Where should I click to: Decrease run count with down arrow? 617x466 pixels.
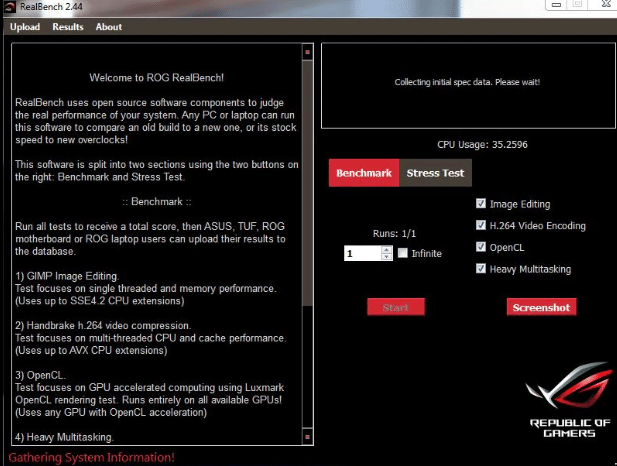pos(387,257)
